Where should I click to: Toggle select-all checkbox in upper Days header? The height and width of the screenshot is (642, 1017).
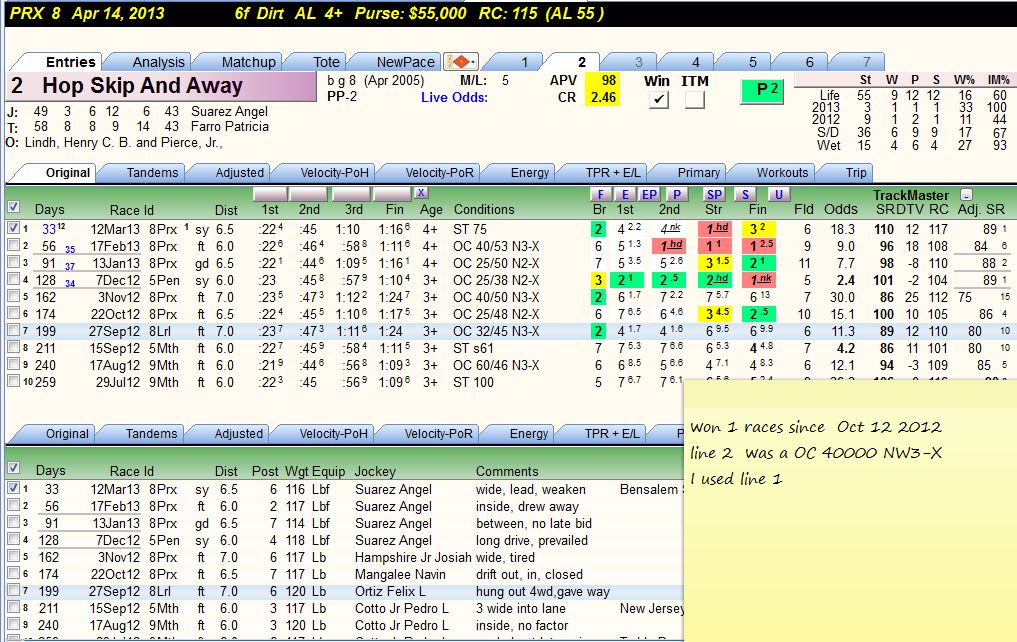tap(14, 207)
